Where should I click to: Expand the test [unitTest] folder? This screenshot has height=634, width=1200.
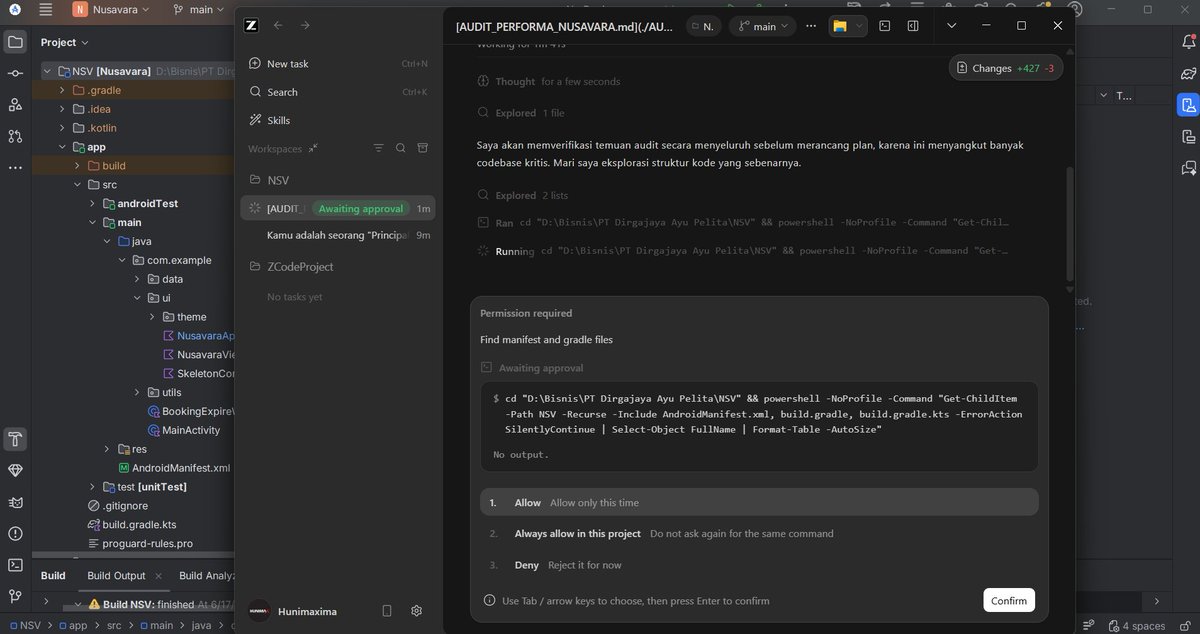92,487
